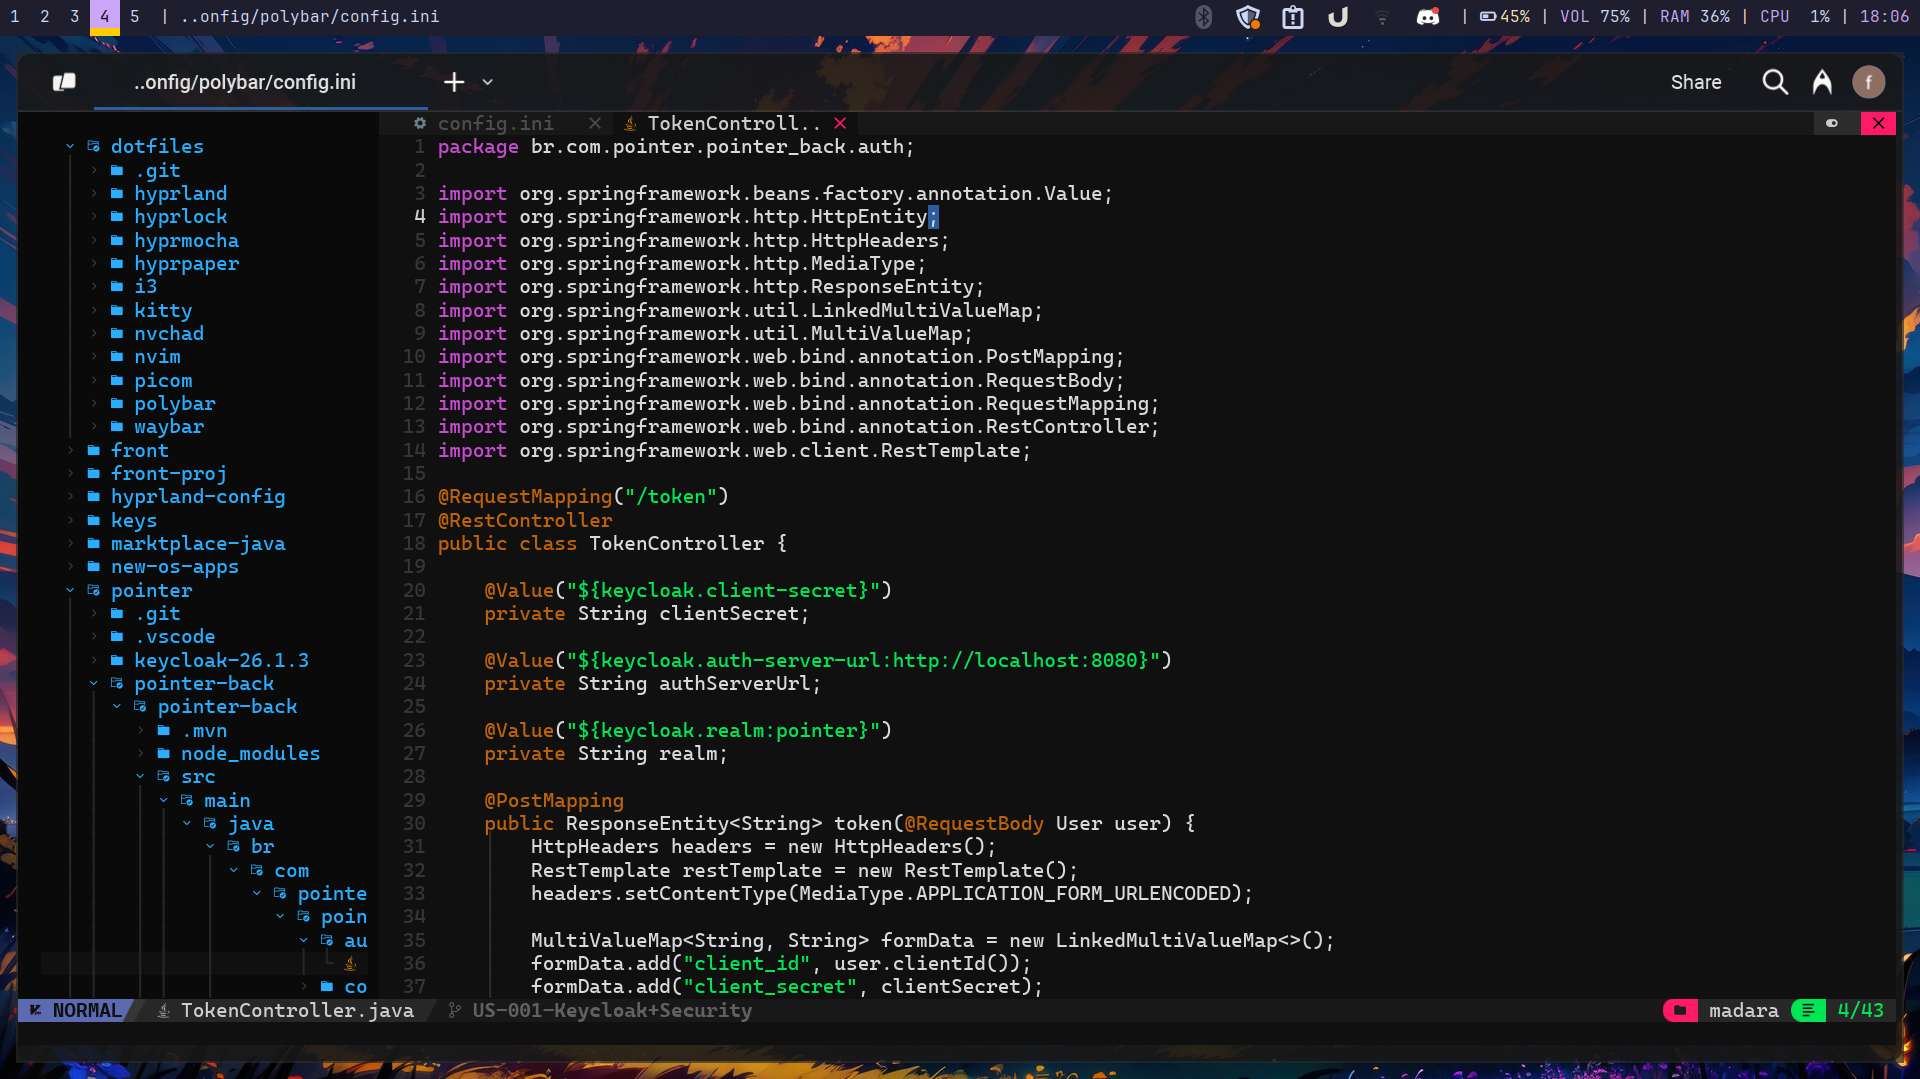Viewport: 1920px width, 1079px height.
Task: Click the madara directory name in statusline
Action: [x=1744, y=1011]
